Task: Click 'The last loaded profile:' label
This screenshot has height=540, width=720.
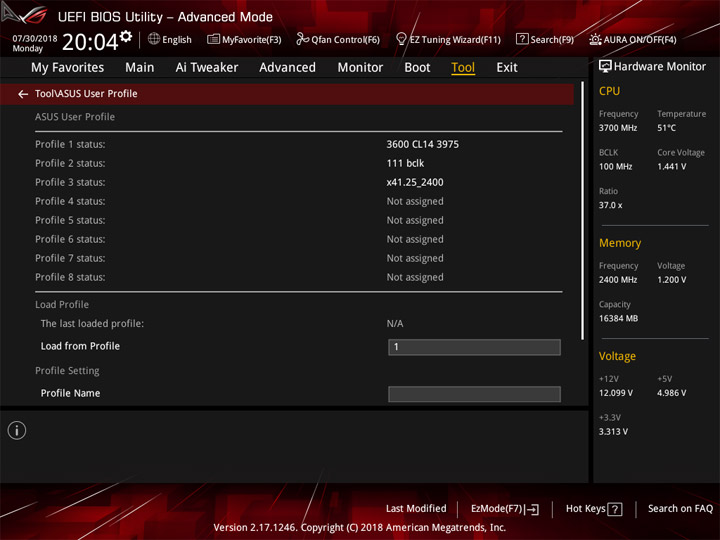Action: pos(92,323)
